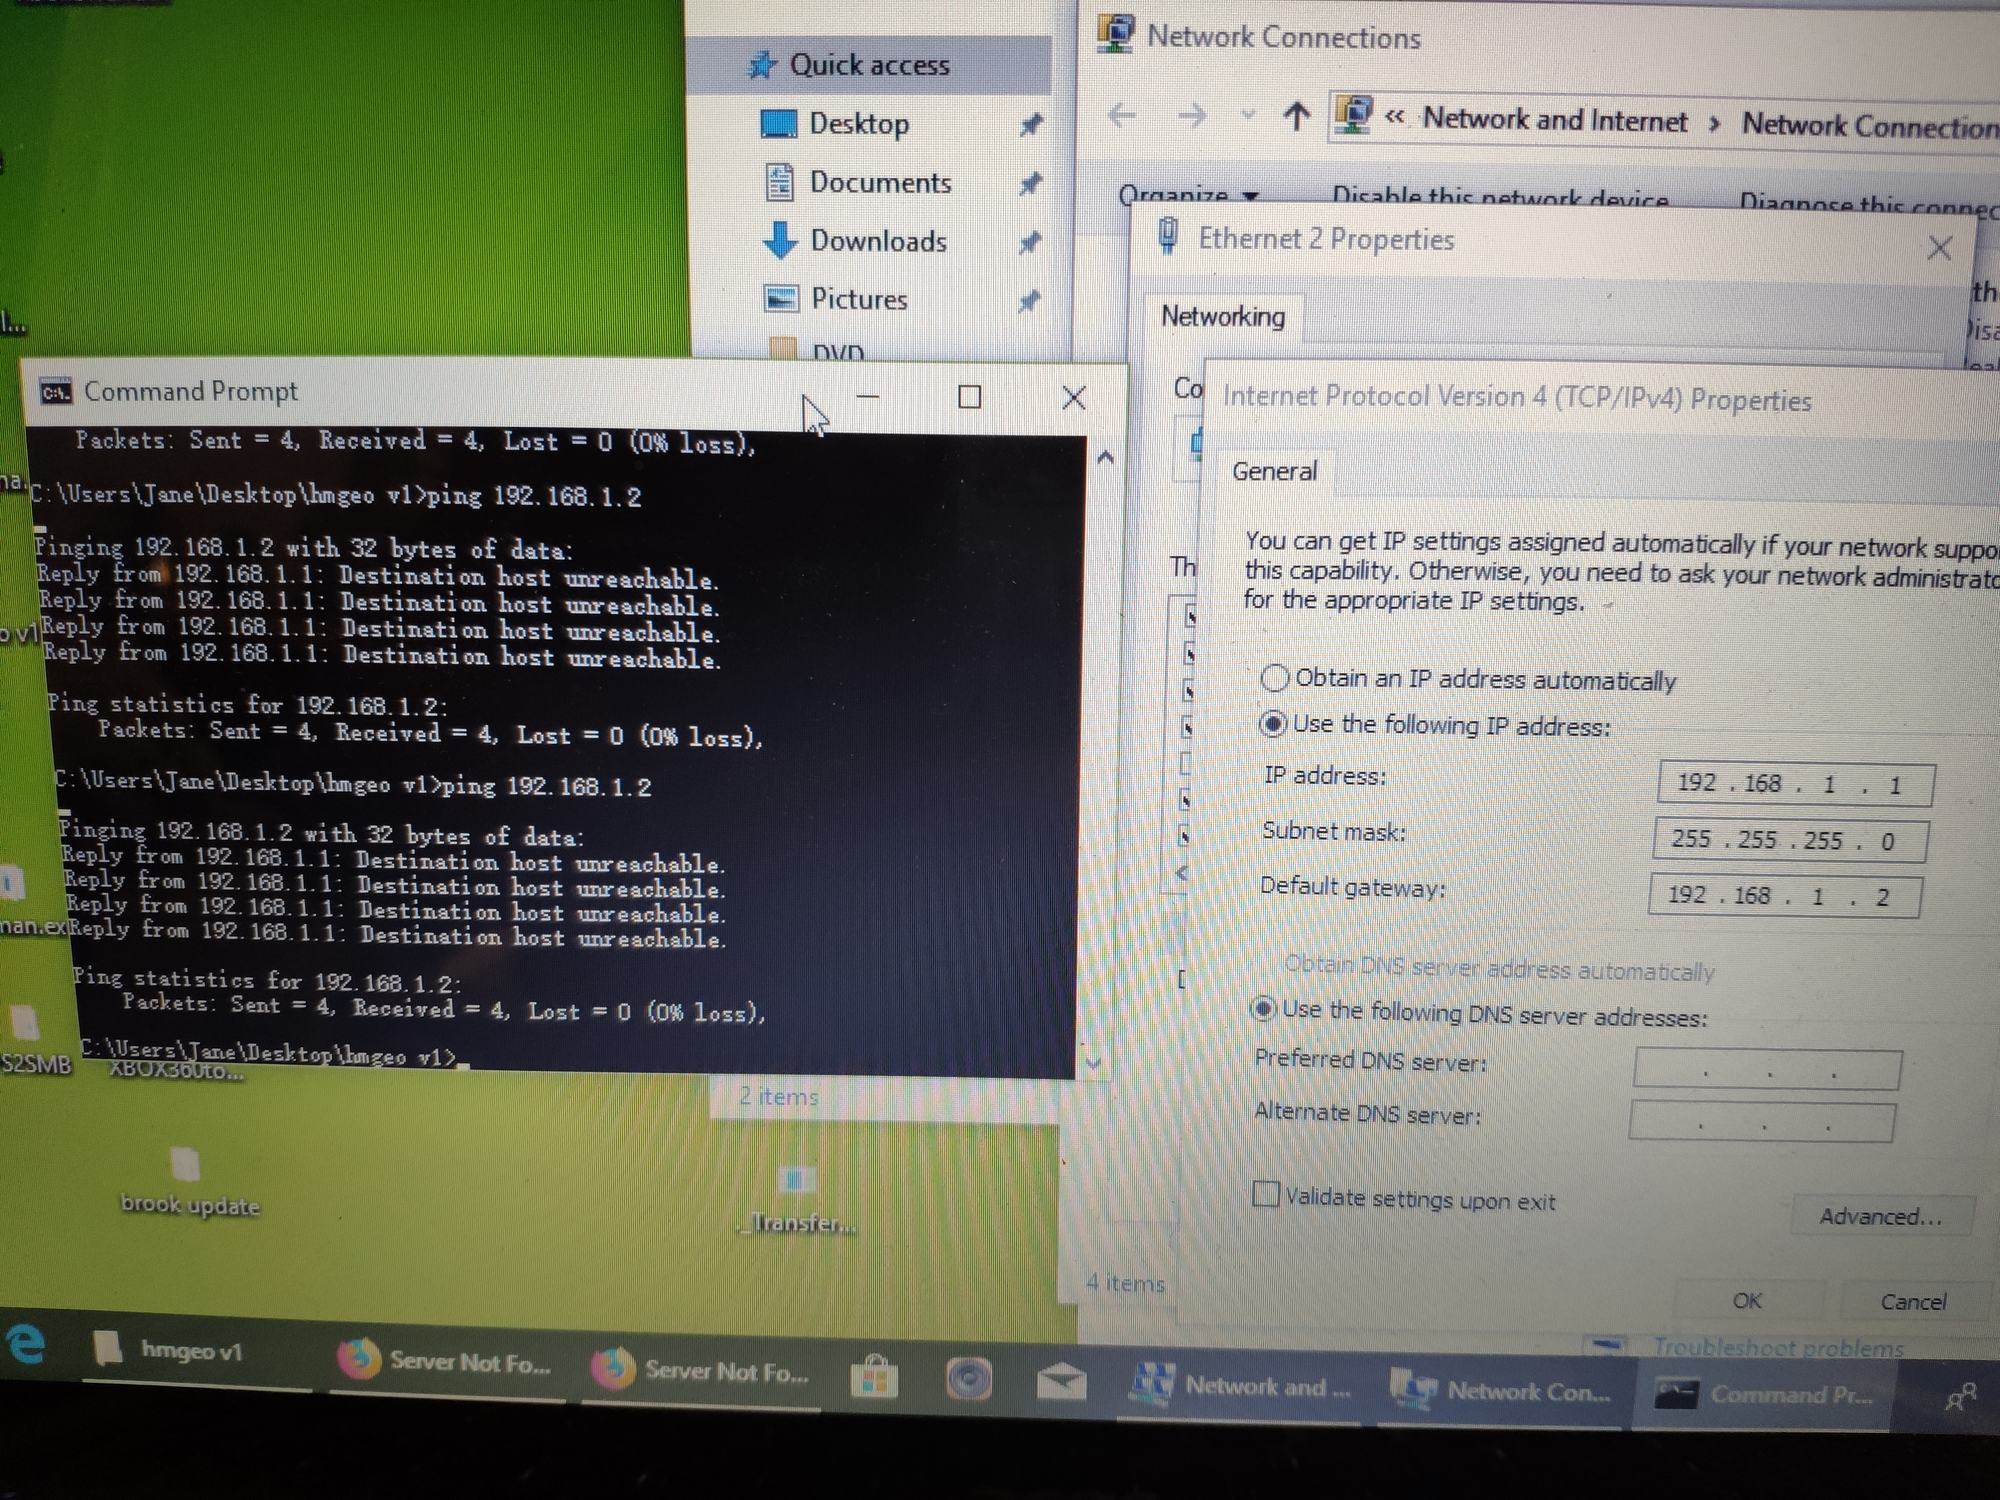Open the Networking tab in Ethernet 2 Properties
The image size is (2000, 1500).
(x=1222, y=317)
